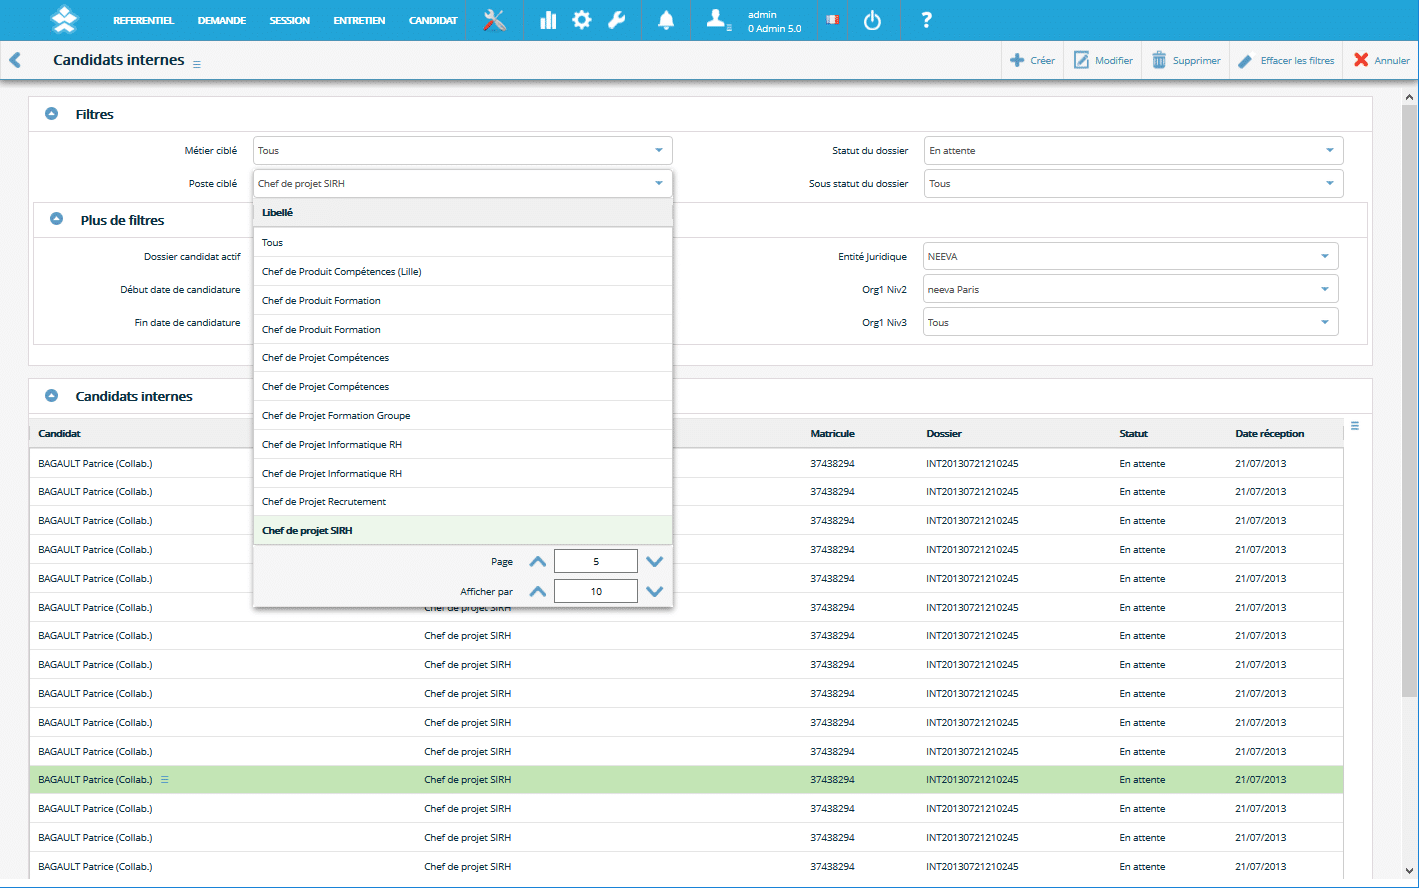Open the Org1 Niv2 dropdown

pyautogui.click(x=1130, y=289)
